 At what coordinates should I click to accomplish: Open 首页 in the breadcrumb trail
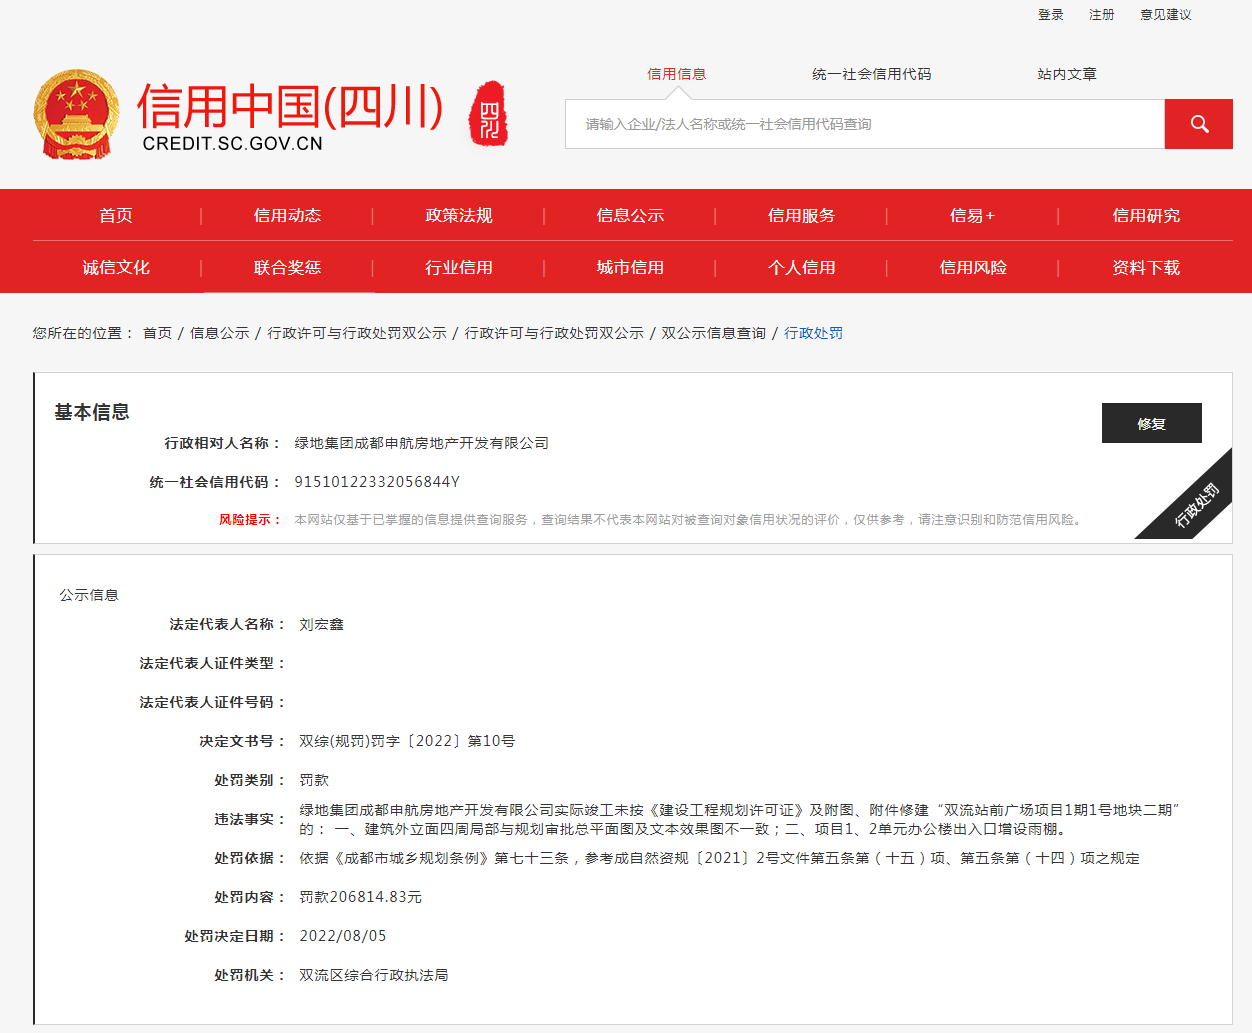(160, 332)
